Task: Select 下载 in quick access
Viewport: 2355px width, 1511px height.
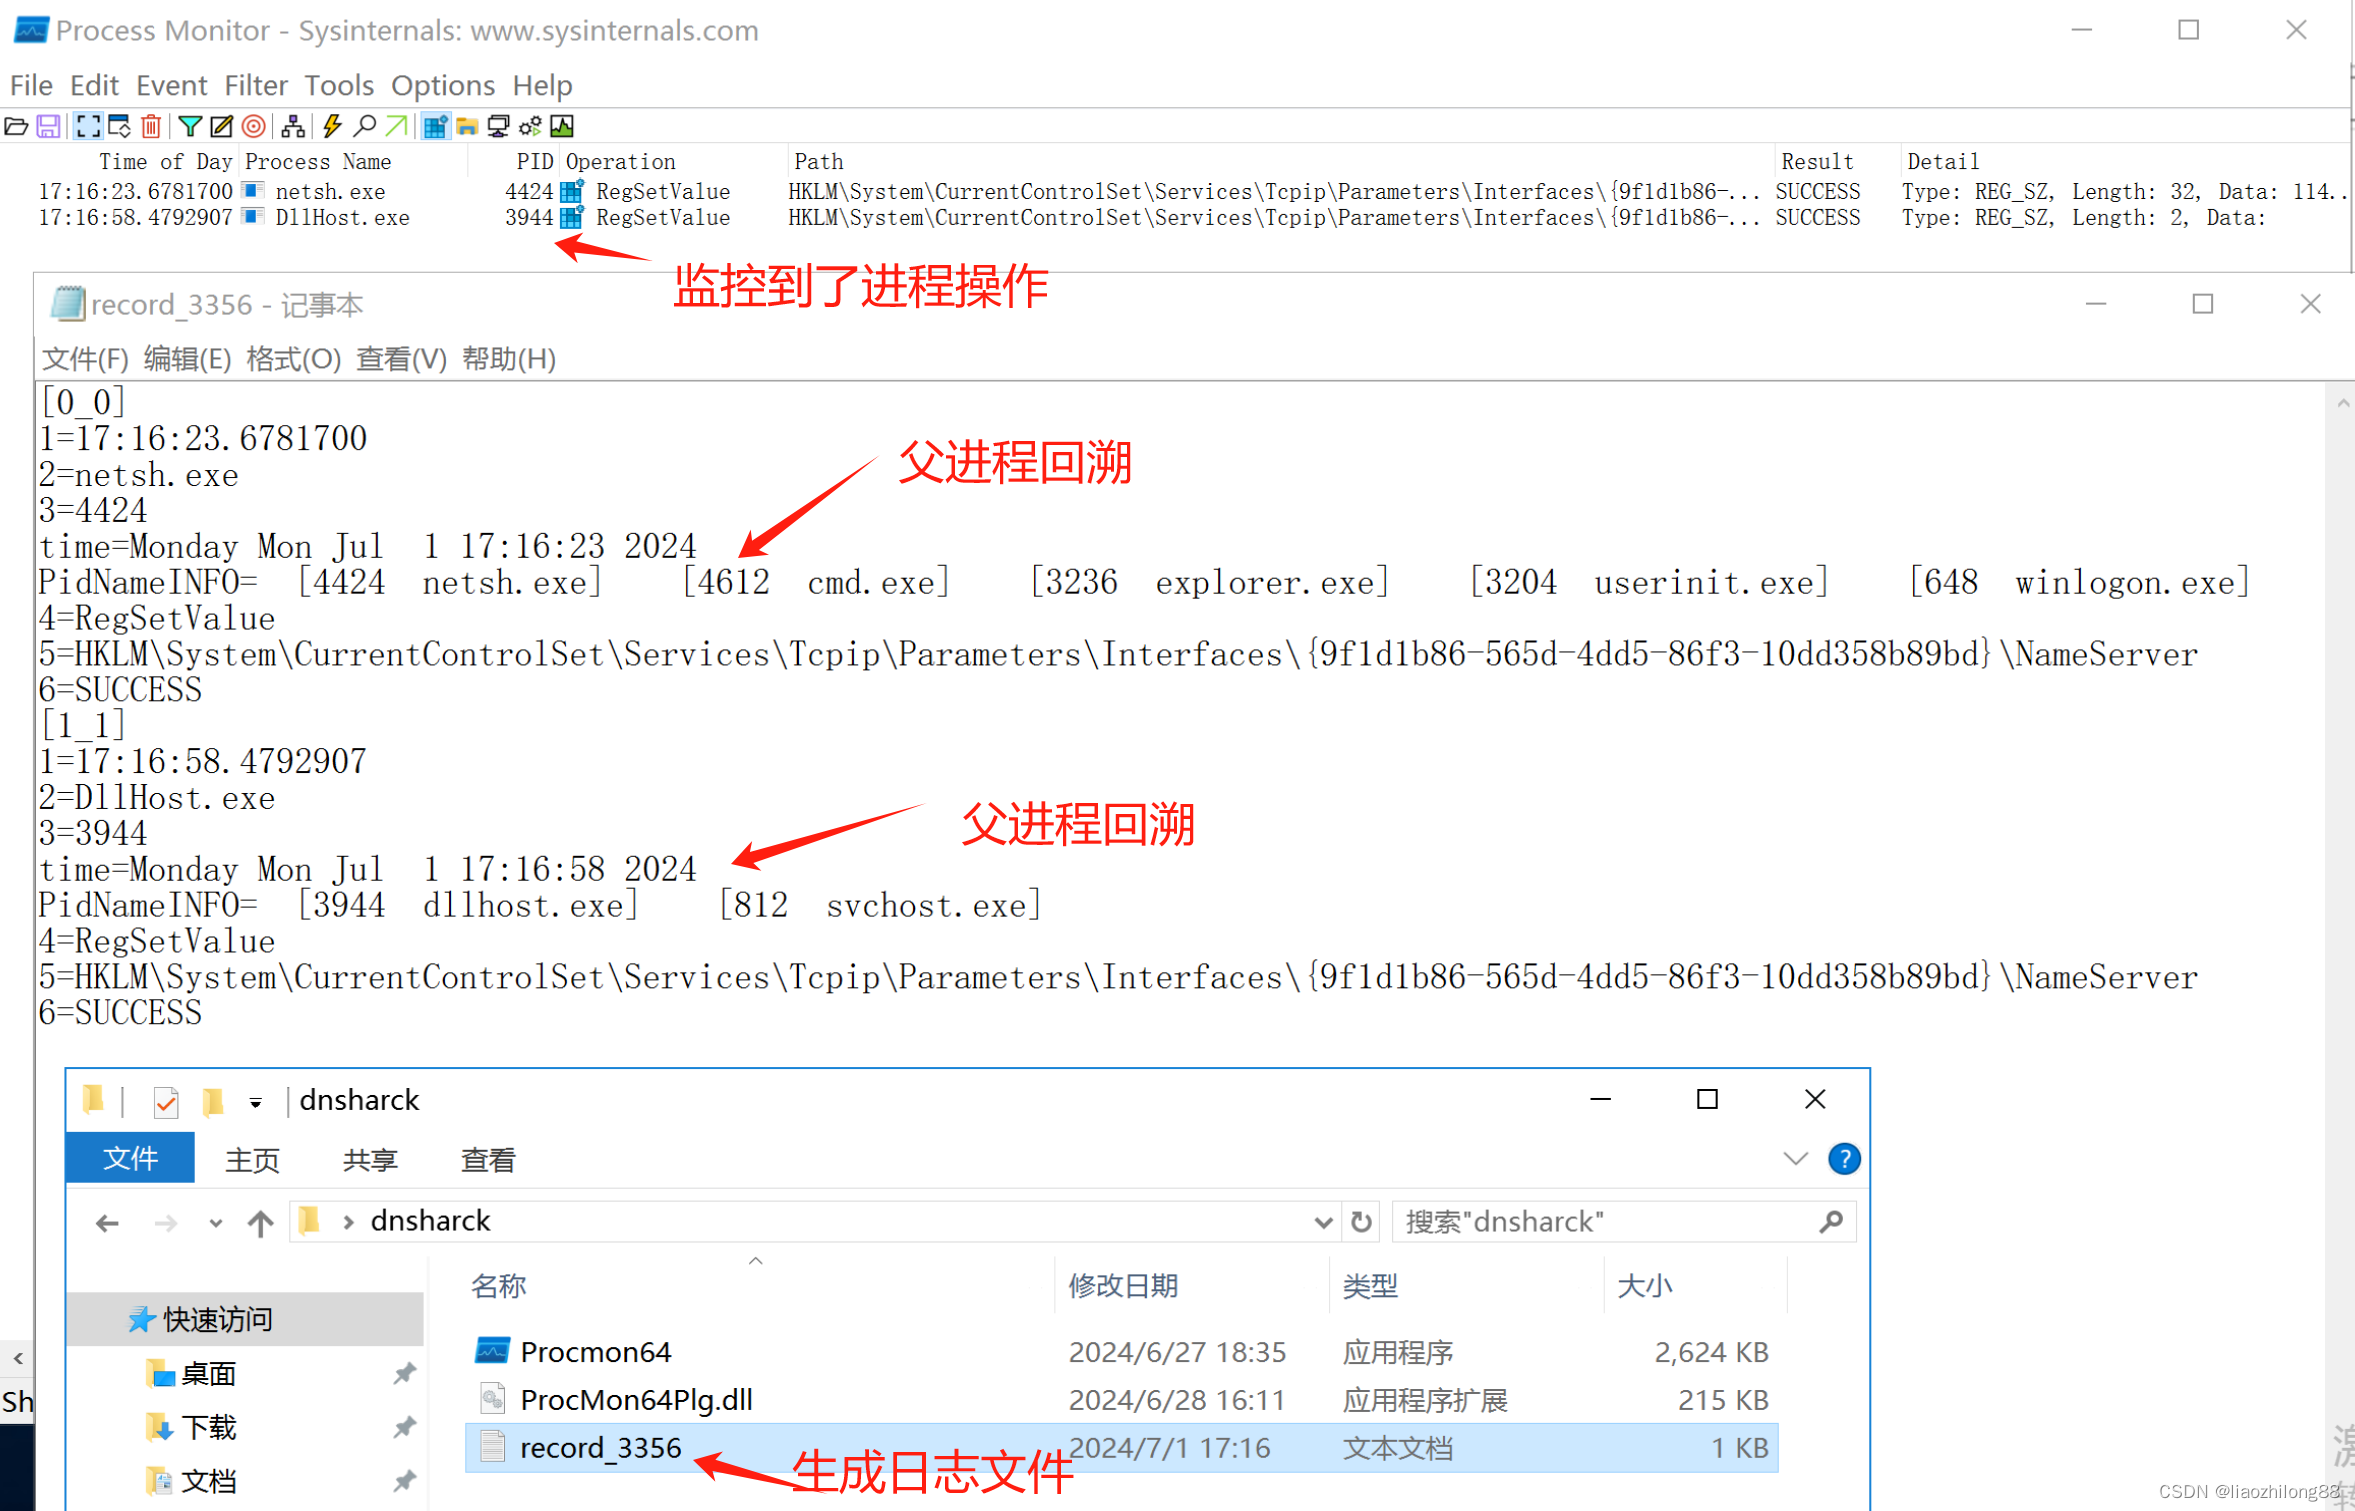Action: coord(208,1427)
